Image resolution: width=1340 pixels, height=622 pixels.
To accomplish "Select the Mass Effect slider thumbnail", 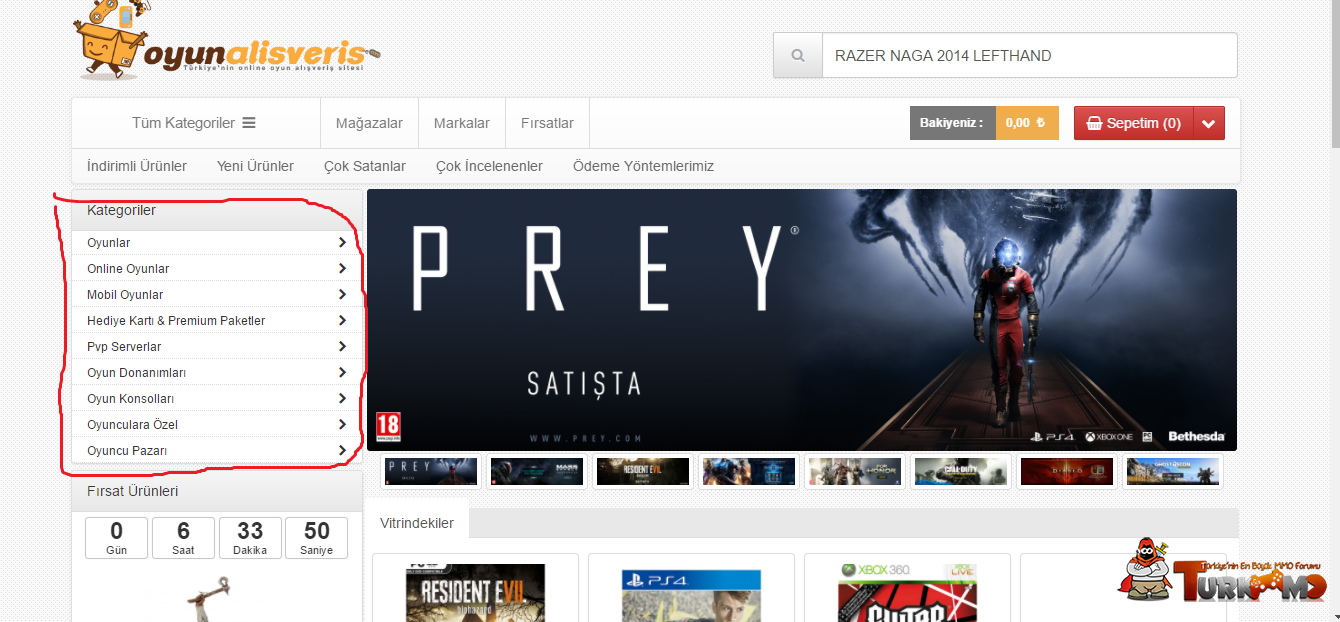I will tap(537, 471).
